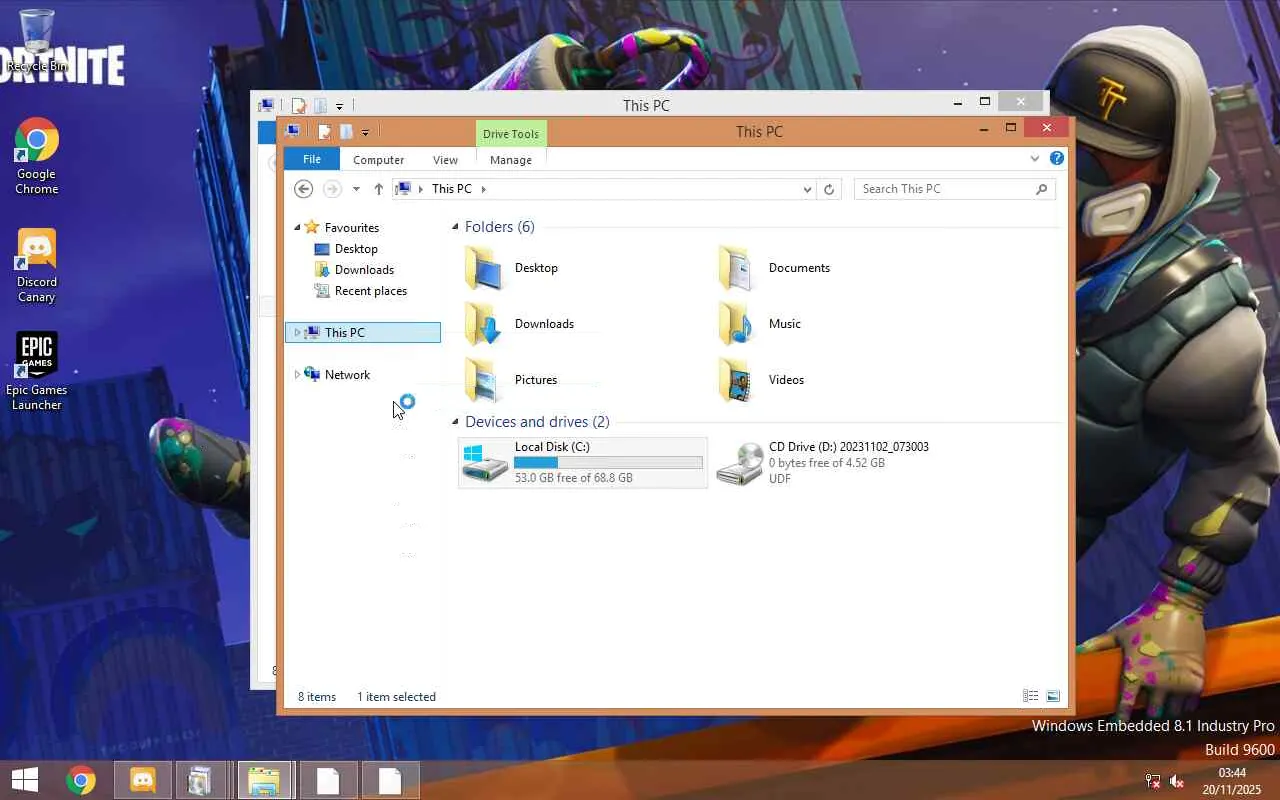
Task: Click the muted volume tray icon
Action: pyautogui.click(x=1178, y=781)
